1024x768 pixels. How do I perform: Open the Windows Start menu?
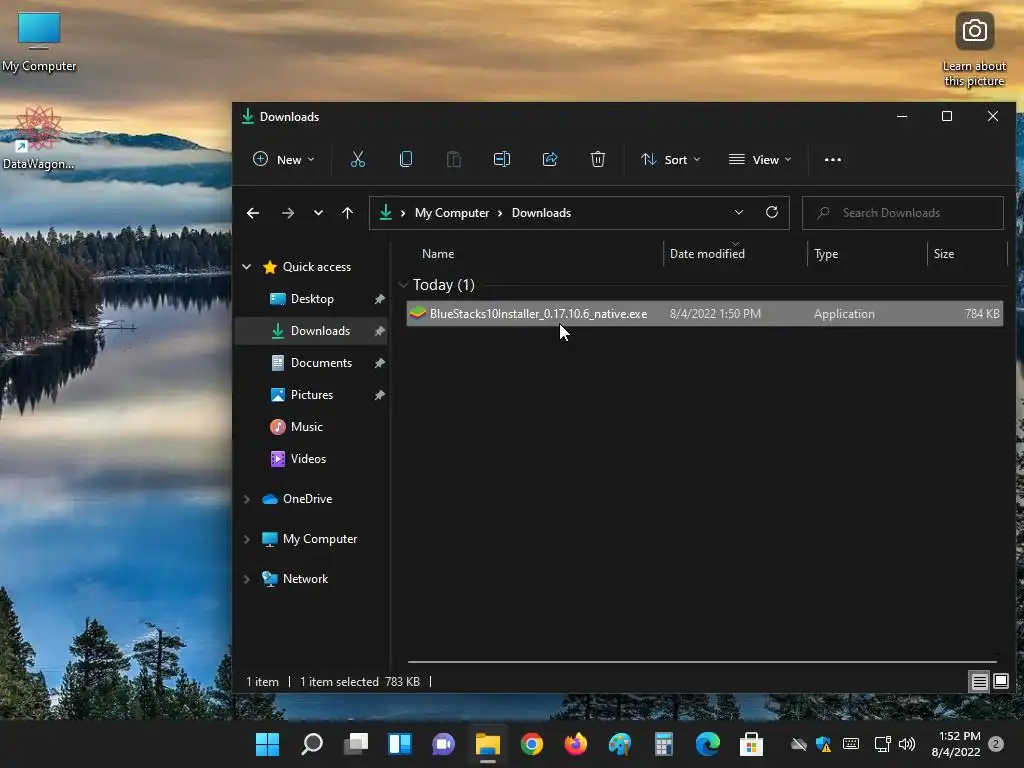[267, 744]
